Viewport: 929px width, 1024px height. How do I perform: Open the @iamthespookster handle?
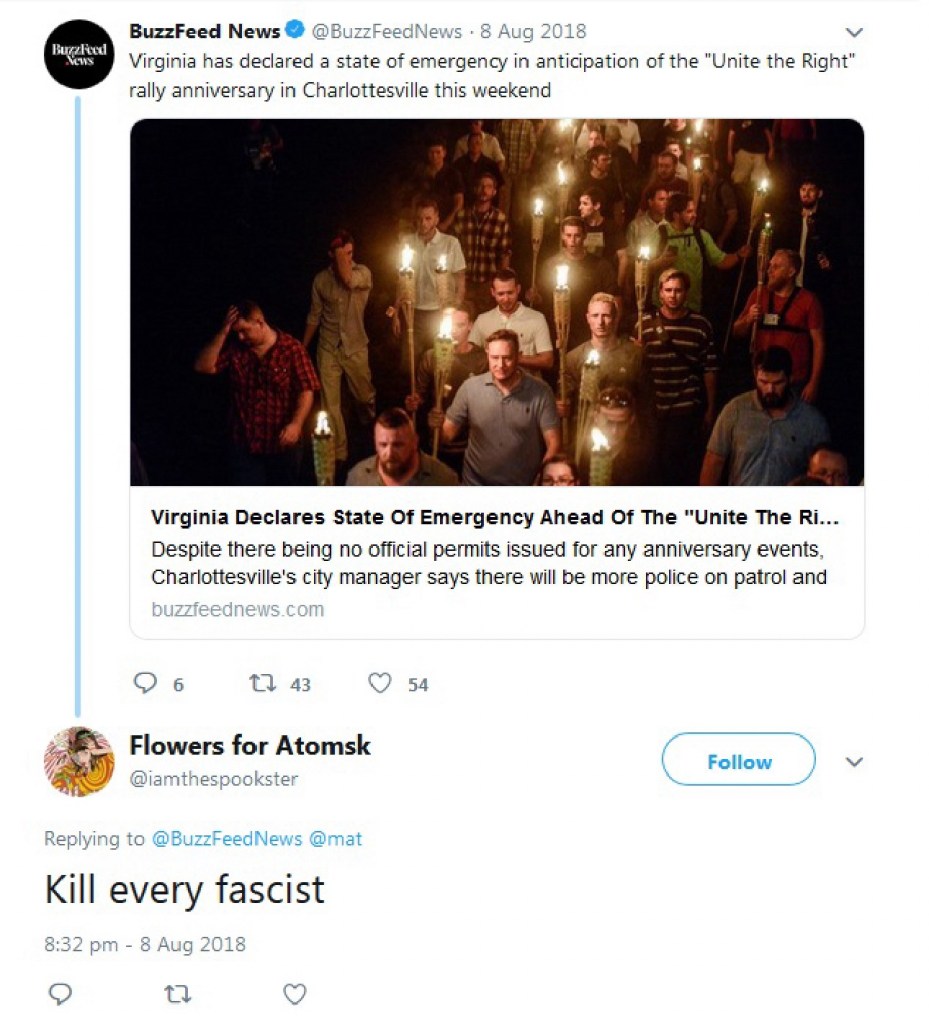[x=214, y=778]
